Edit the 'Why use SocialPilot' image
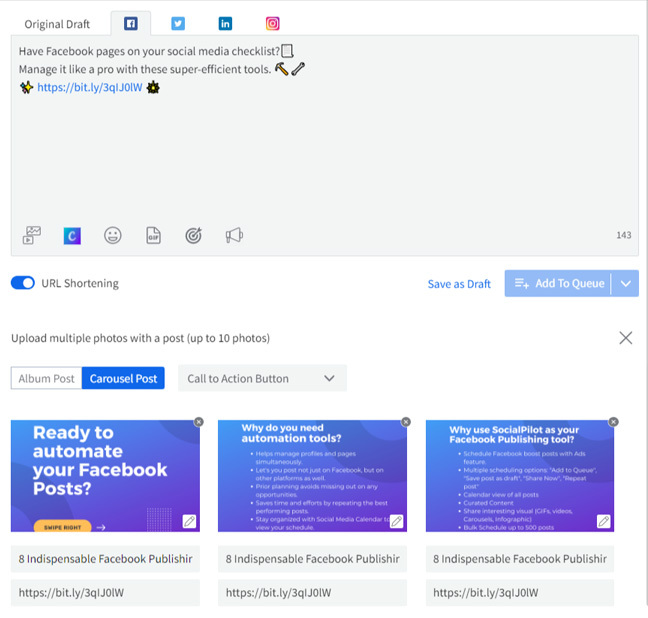Screen dimensions: 648x618 point(604,521)
